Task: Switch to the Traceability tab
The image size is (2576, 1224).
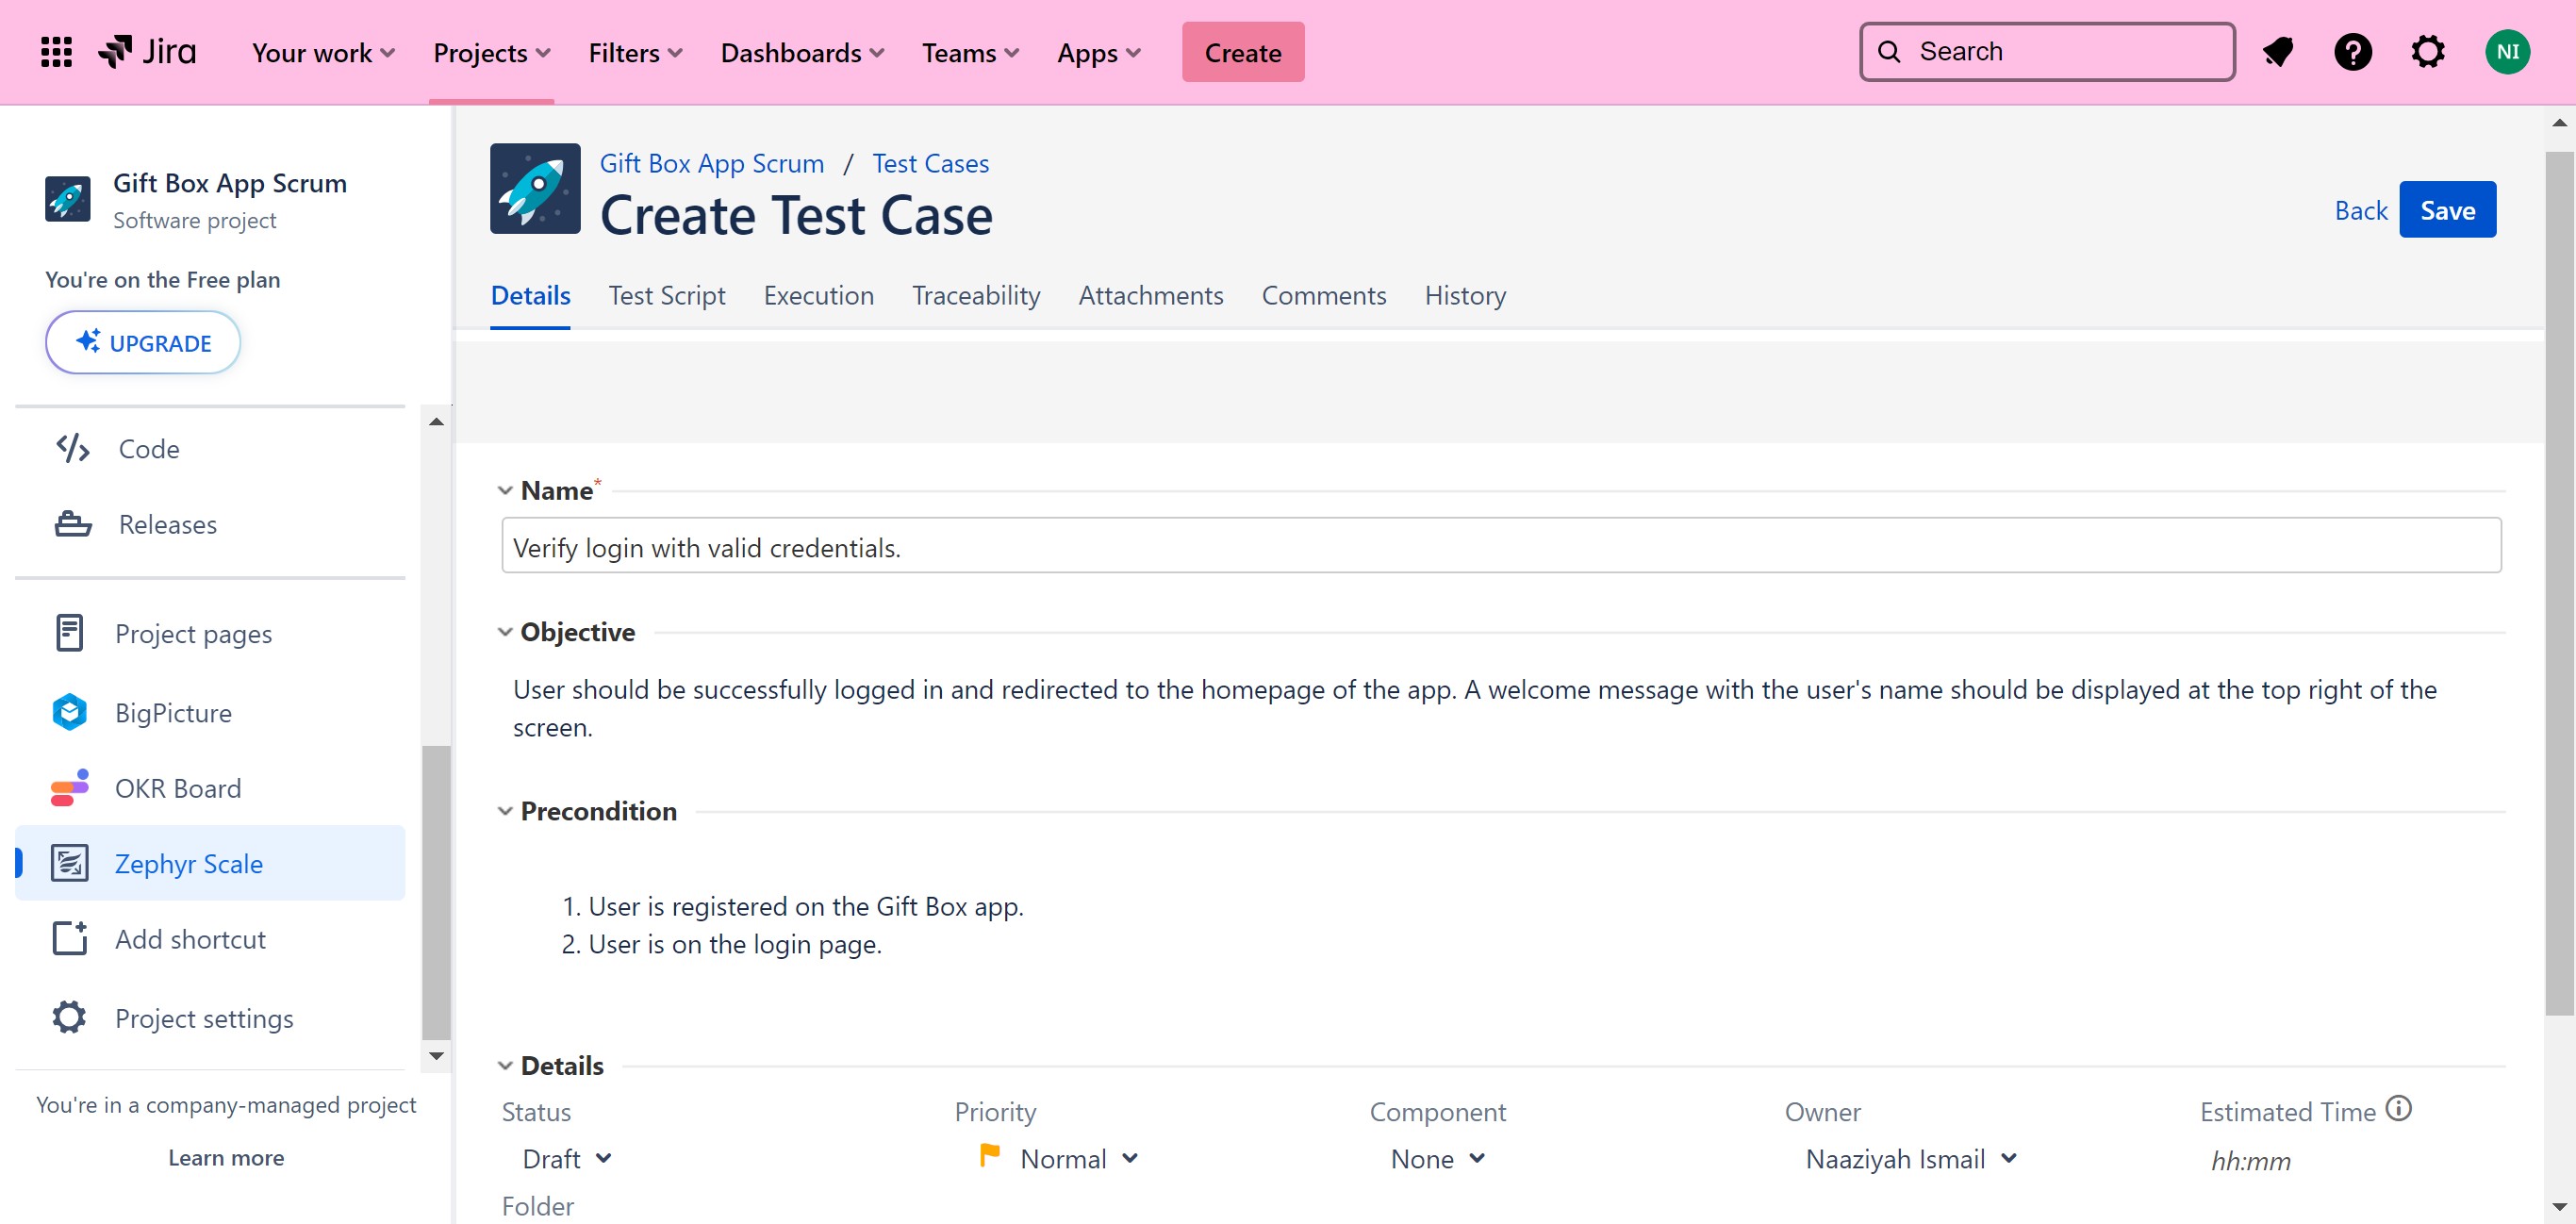Action: point(975,296)
